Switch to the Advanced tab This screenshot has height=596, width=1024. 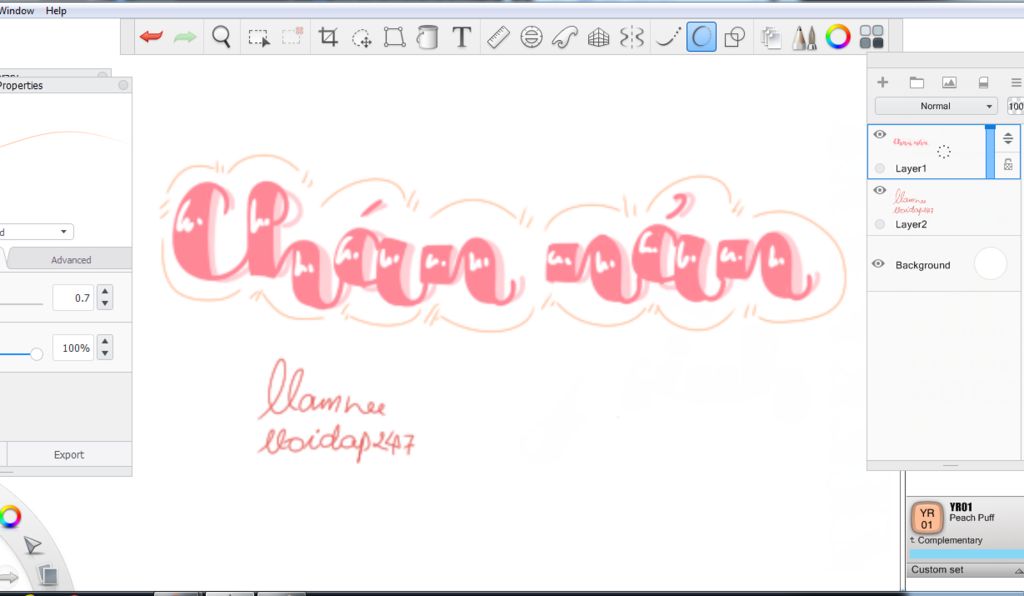pos(71,260)
